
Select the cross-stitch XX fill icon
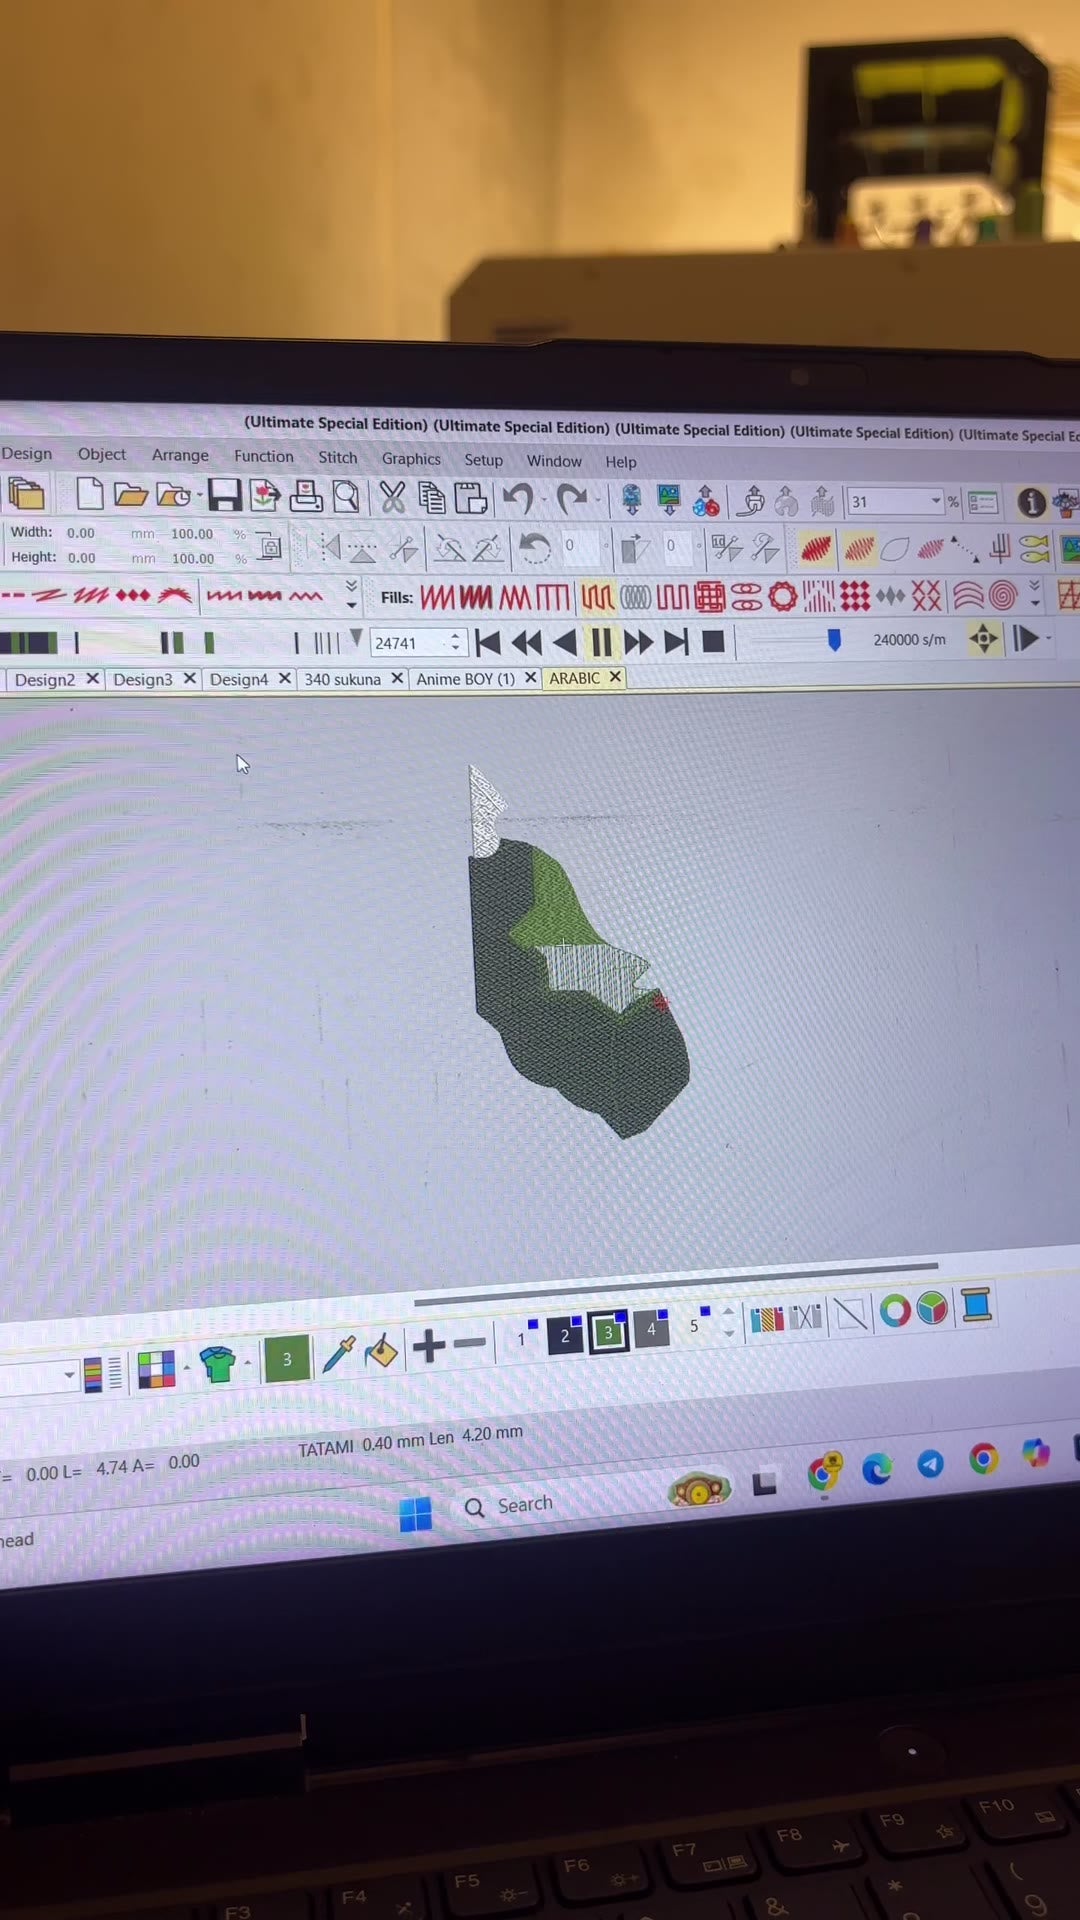point(926,597)
